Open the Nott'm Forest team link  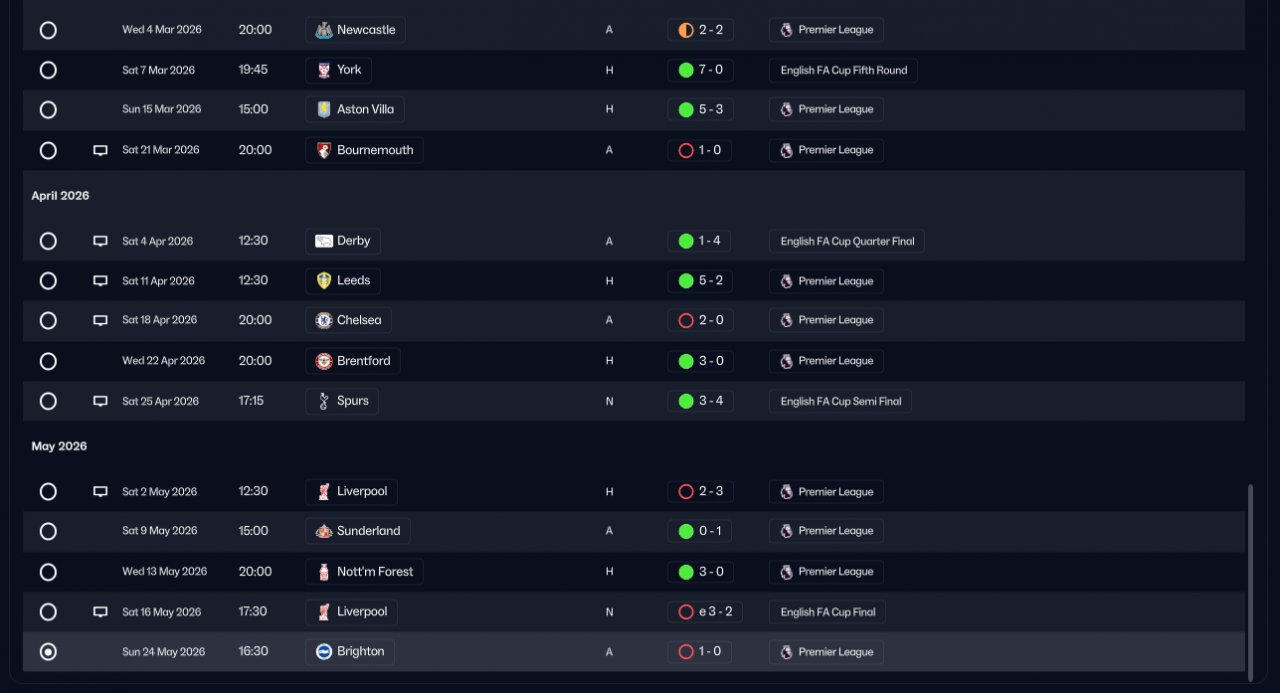[x=364, y=572]
